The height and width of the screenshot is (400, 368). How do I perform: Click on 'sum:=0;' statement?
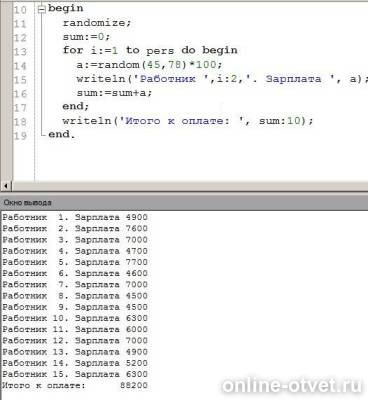[86, 36]
